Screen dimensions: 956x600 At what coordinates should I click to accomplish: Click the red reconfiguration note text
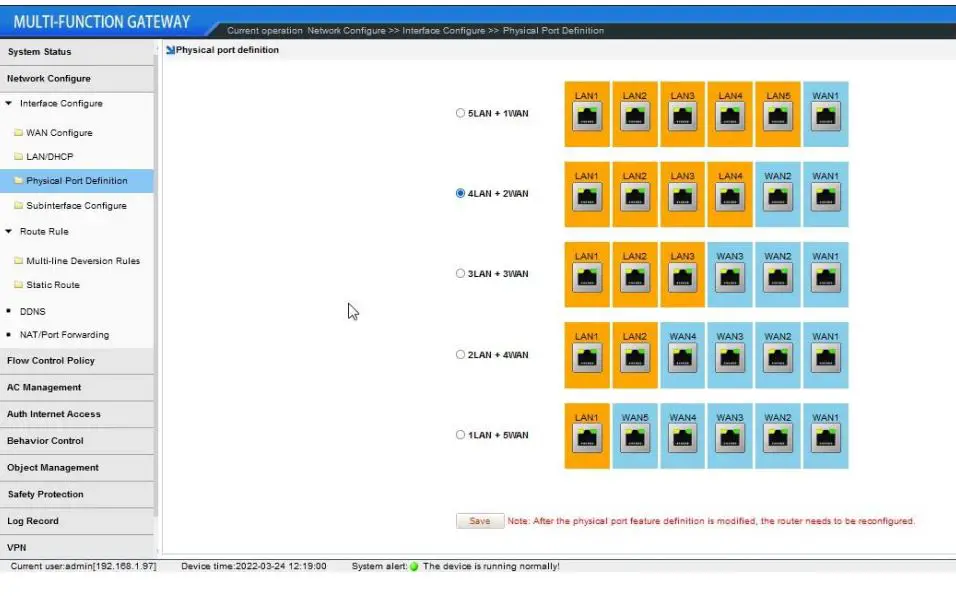click(x=711, y=521)
